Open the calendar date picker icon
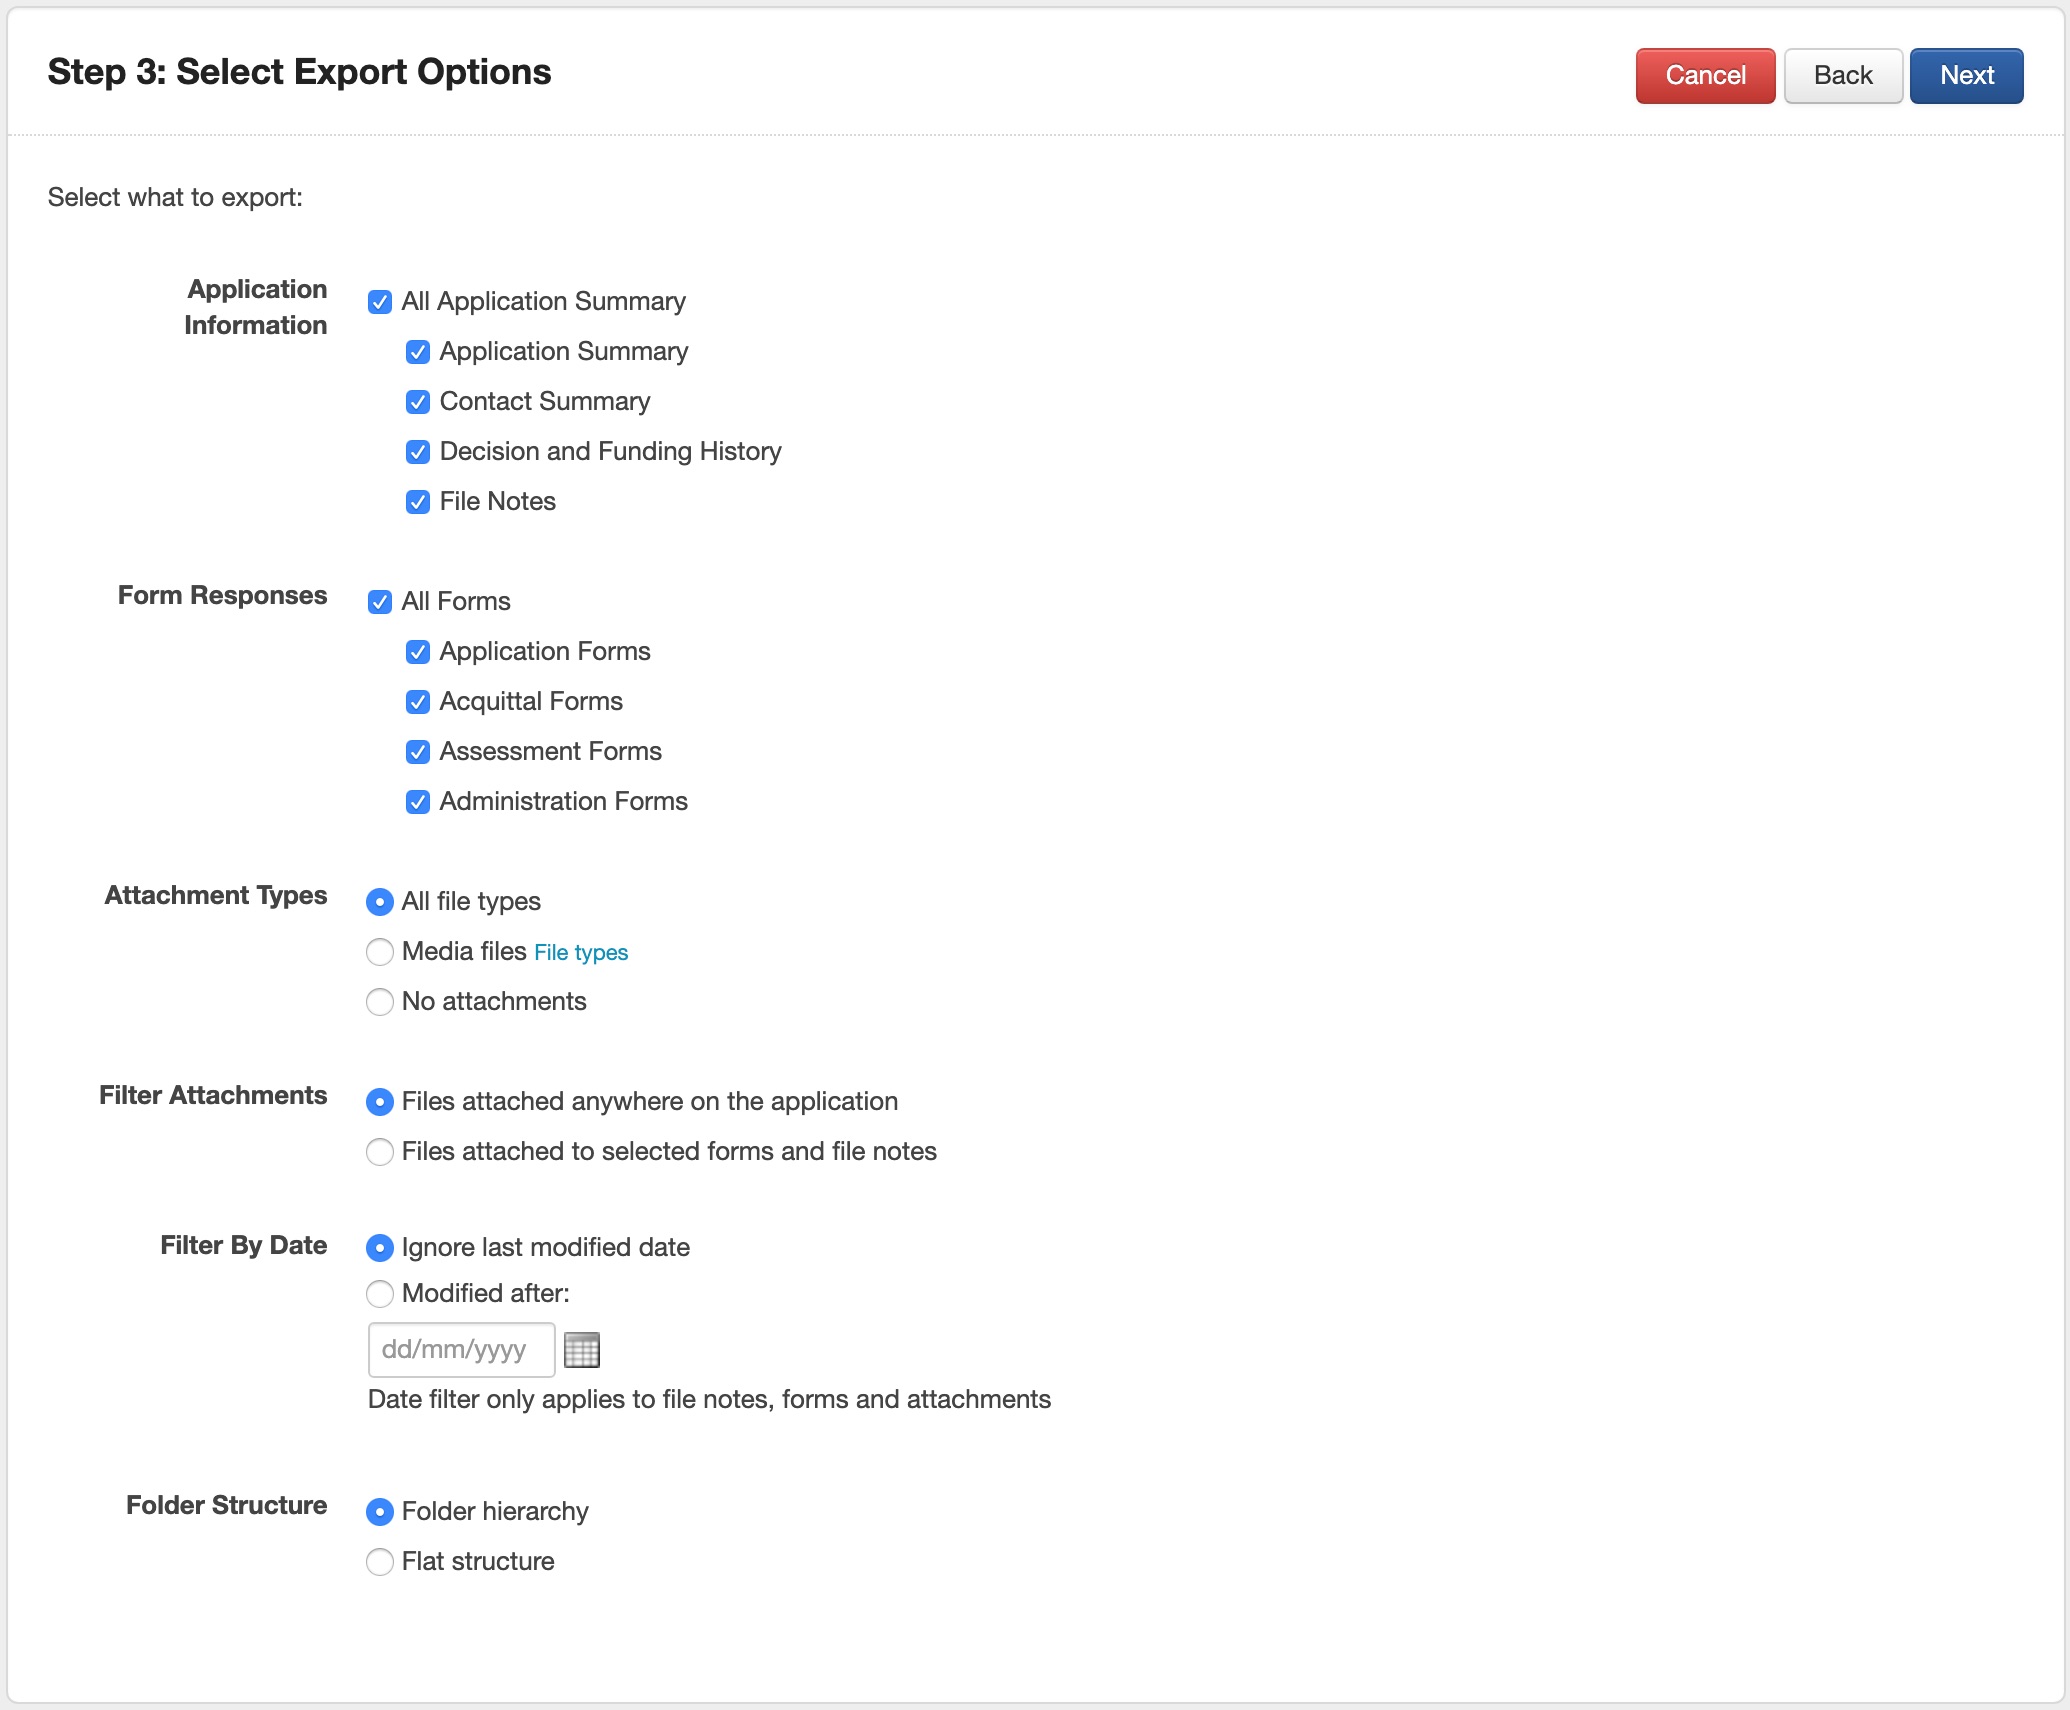Image resolution: width=2070 pixels, height=1710 pixels. click(581, 1350)
